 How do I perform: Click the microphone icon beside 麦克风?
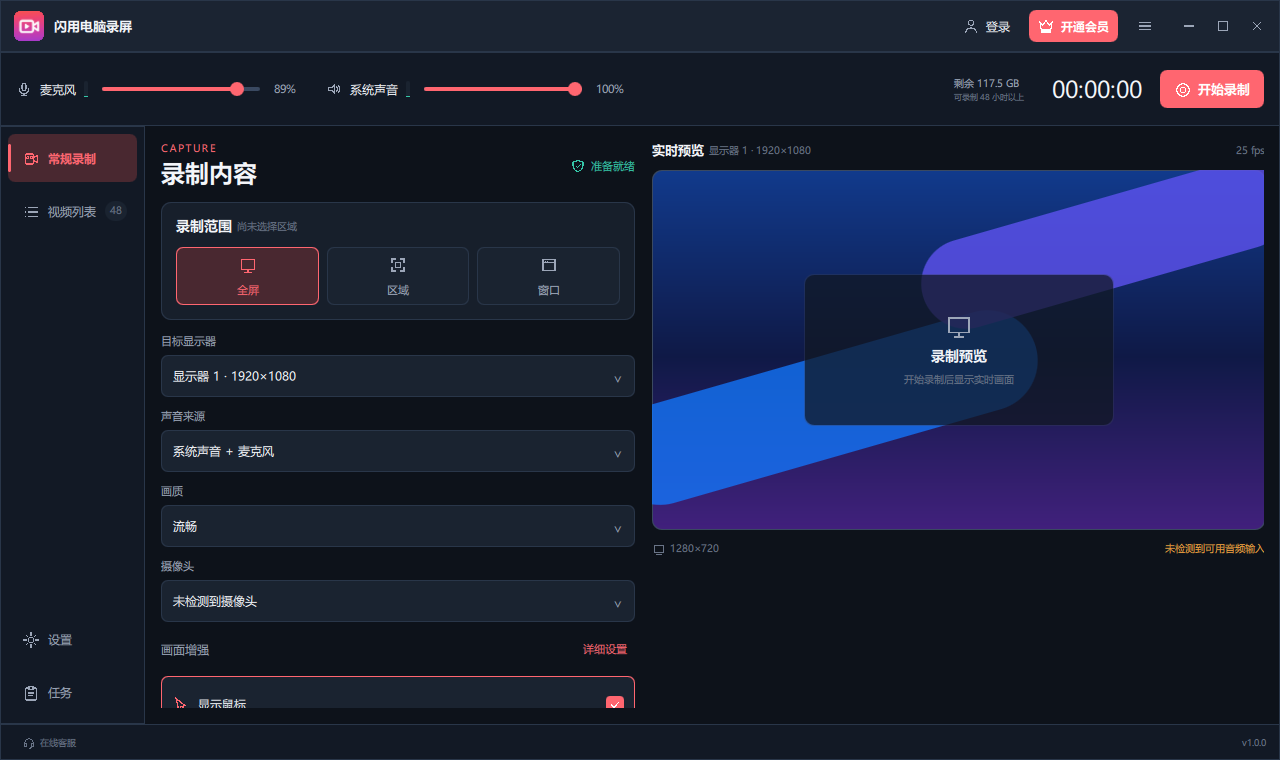pyautogui.click(x=24, y=89)
